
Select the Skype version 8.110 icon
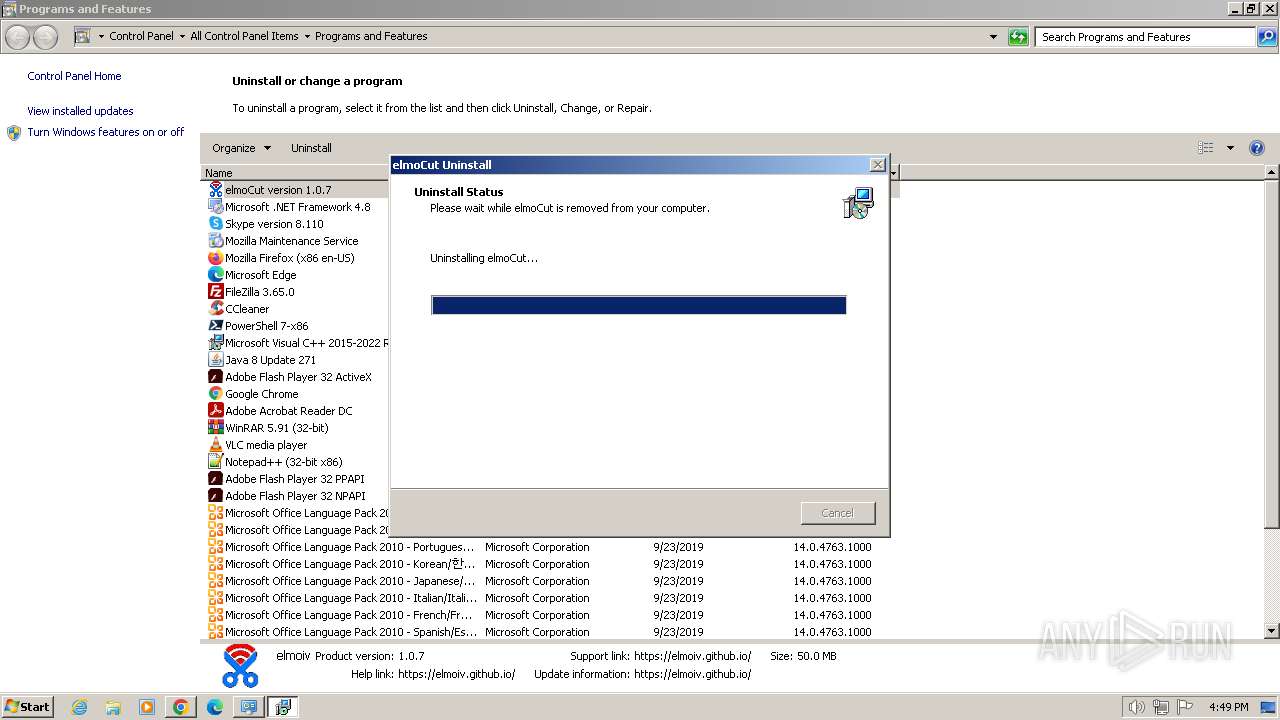[215, 224]
